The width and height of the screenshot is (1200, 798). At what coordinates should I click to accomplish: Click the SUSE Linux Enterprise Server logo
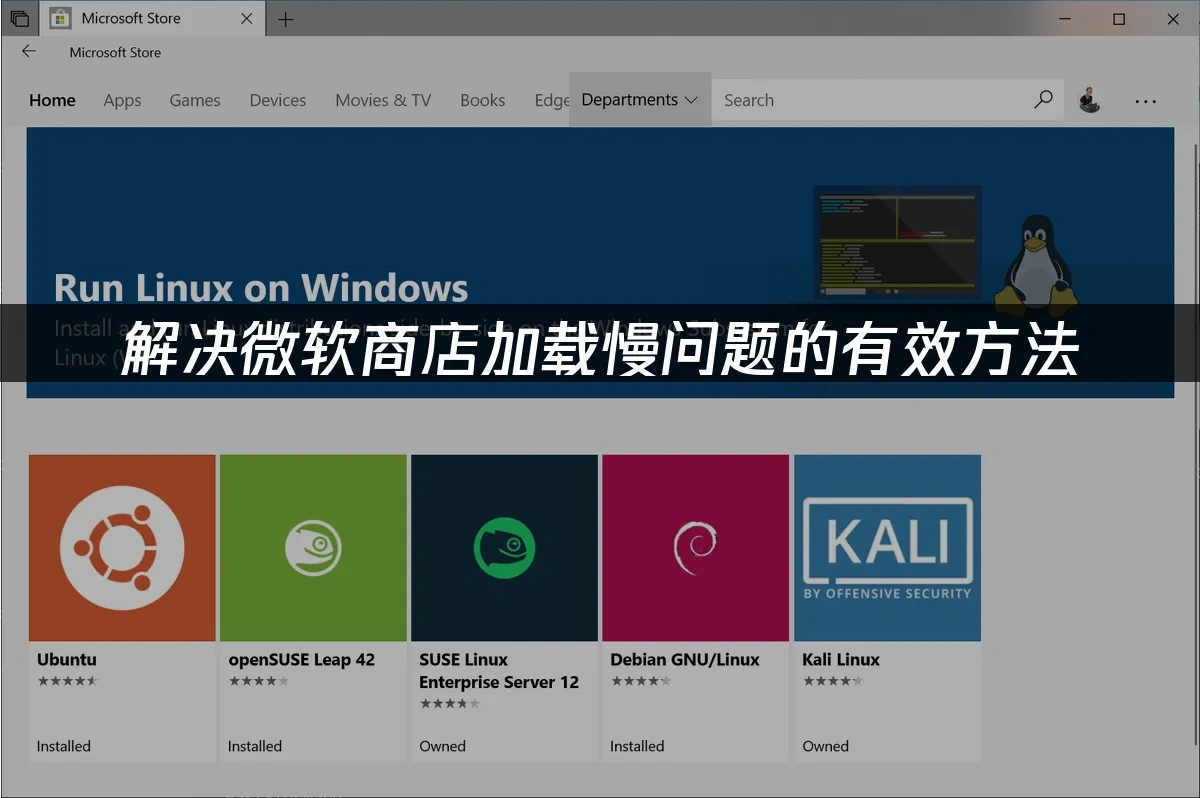[x=504, y=547]
